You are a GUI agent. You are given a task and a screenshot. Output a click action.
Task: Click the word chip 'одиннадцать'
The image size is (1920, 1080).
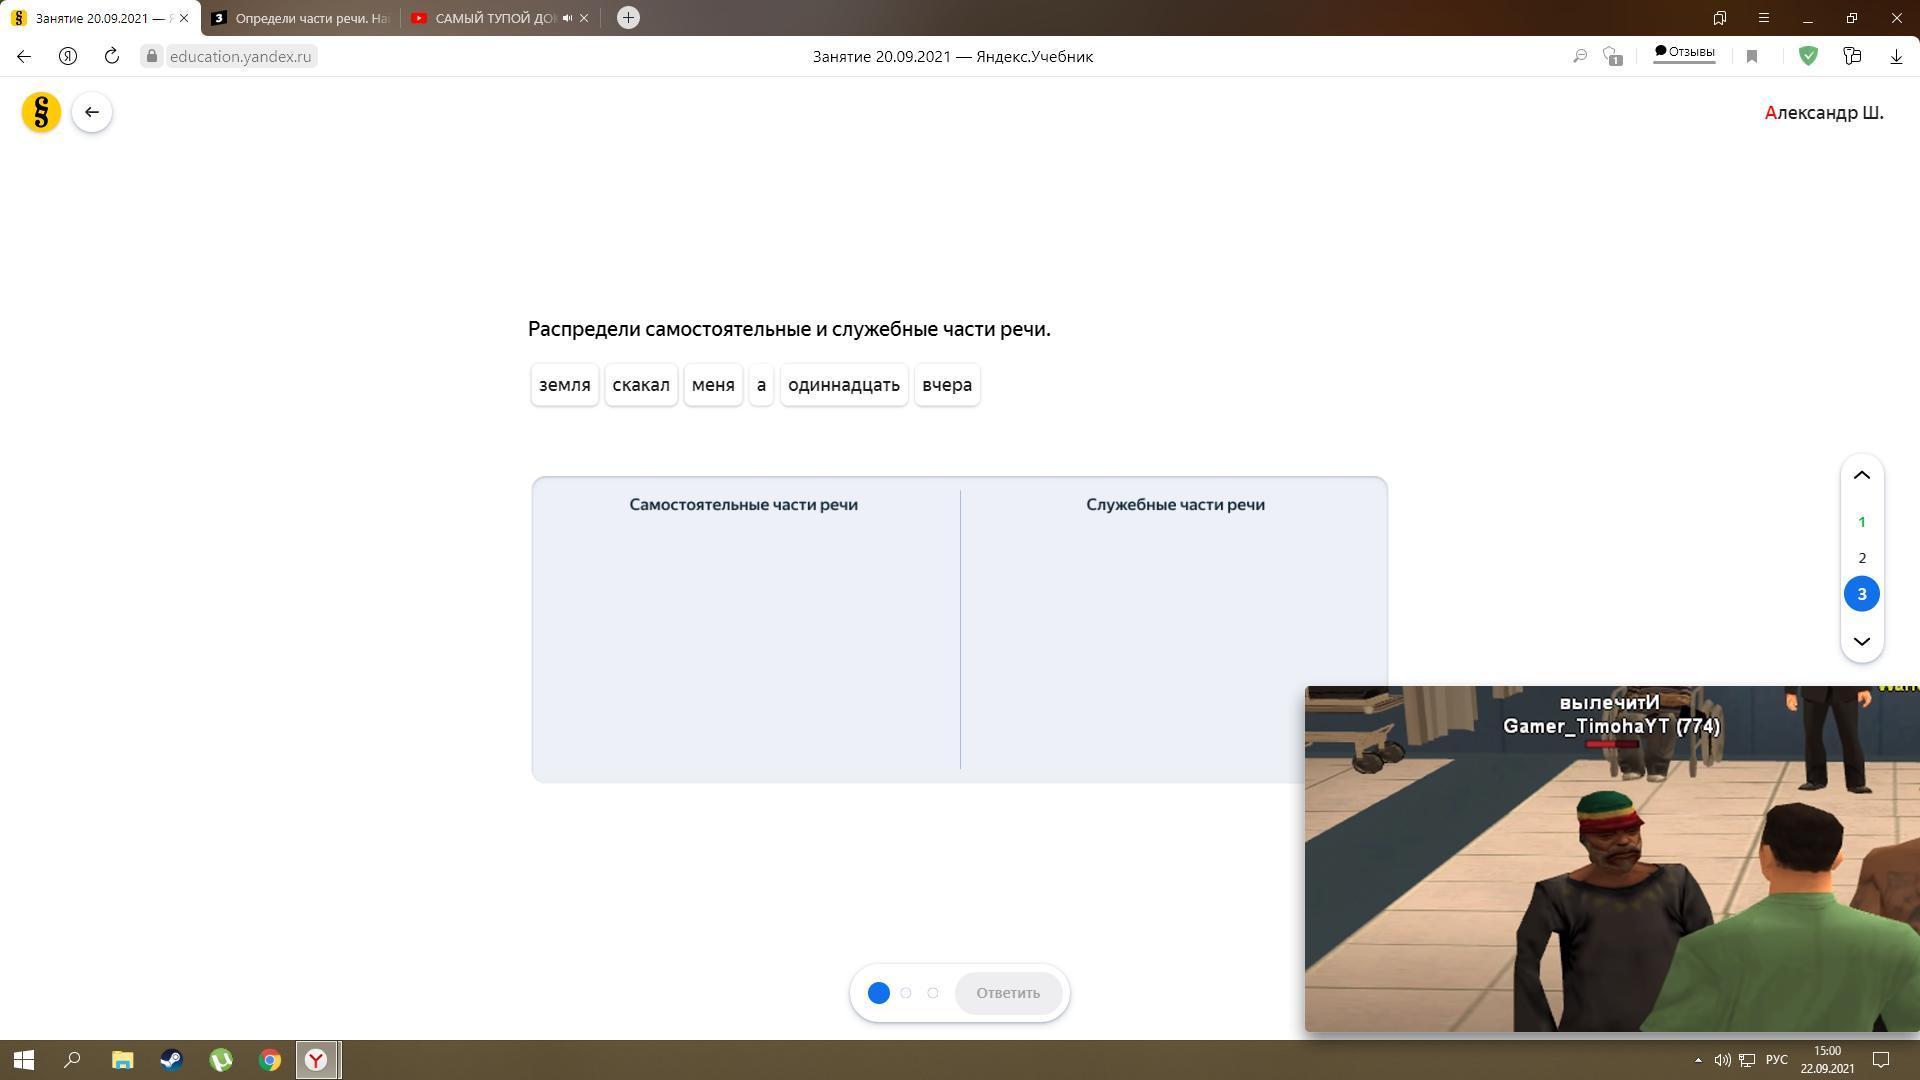click(844, 385)
